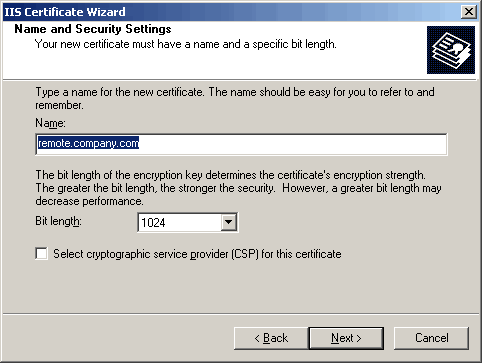Click the certificate stack icon in header
Viewport: 482px width, 363px height.
point(451,50)
